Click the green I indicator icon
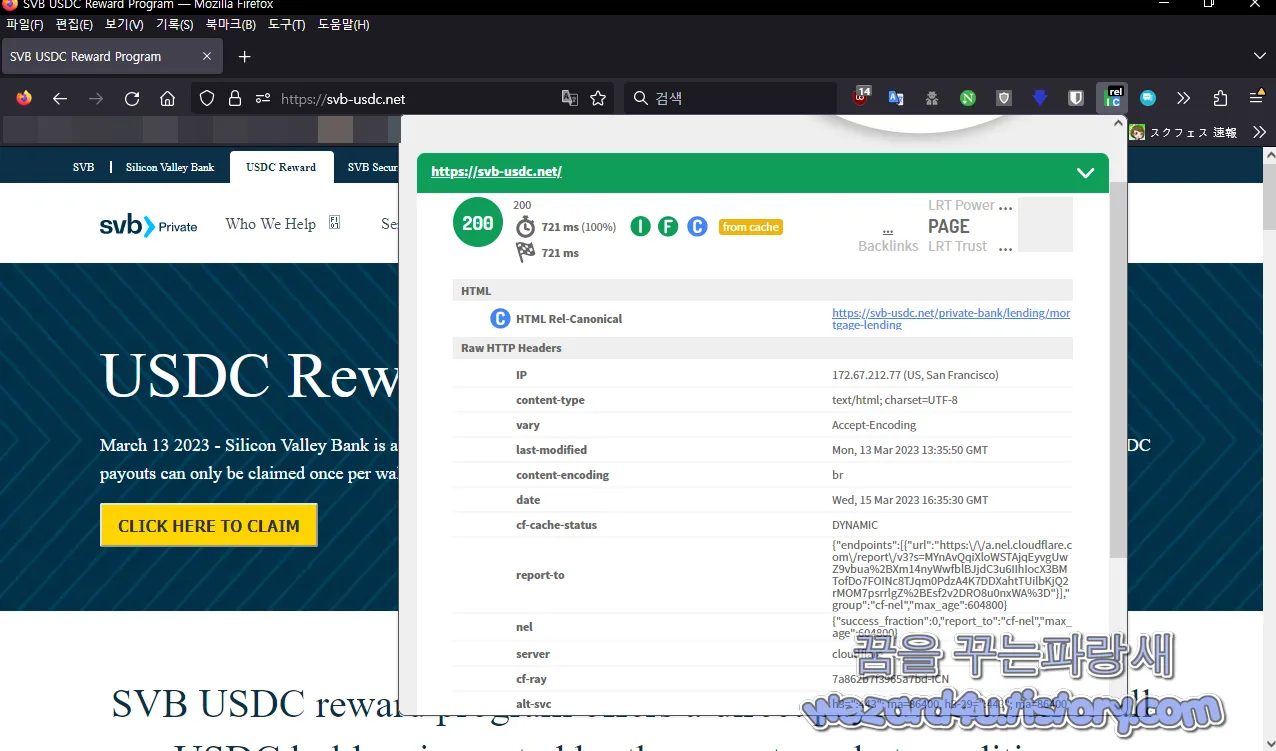 click(640, 227)
